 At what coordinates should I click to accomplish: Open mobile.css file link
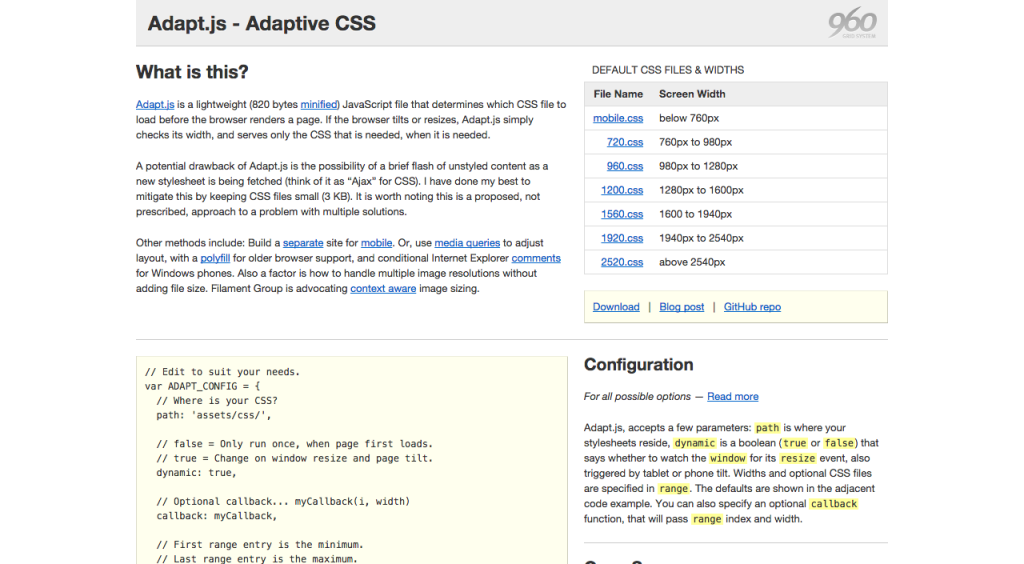tap(618, 118)
